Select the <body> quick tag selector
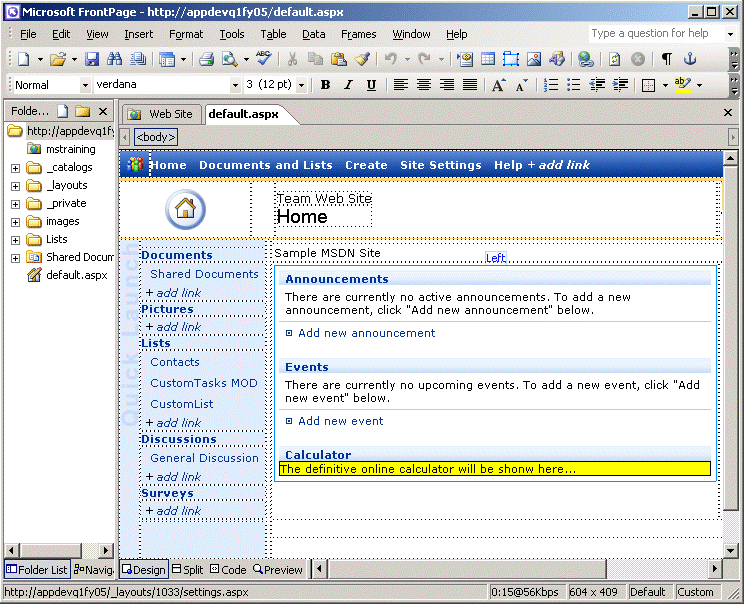744x604 pixels. pos(156,137)
